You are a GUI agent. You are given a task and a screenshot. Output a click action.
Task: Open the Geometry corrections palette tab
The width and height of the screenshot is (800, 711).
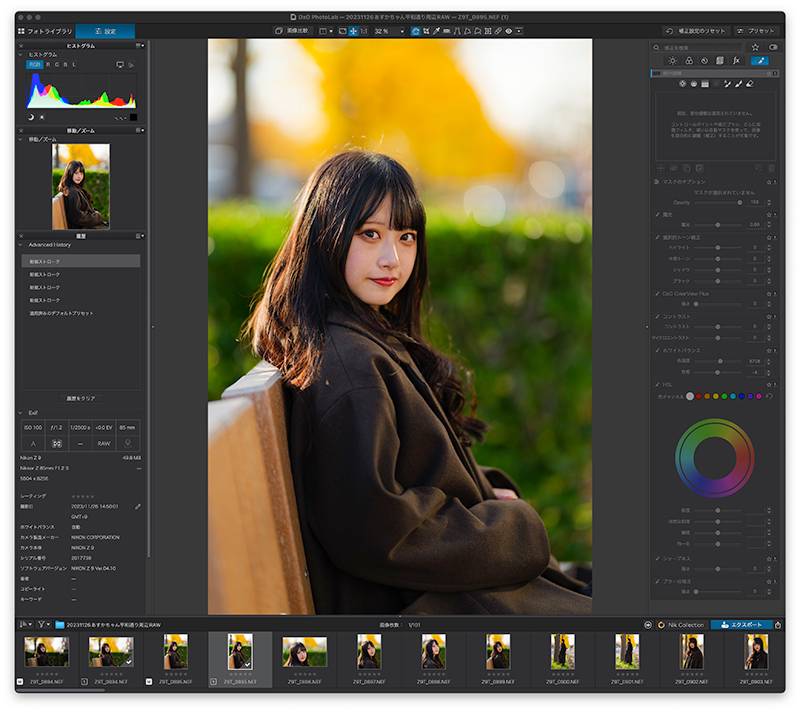(720, 61)
